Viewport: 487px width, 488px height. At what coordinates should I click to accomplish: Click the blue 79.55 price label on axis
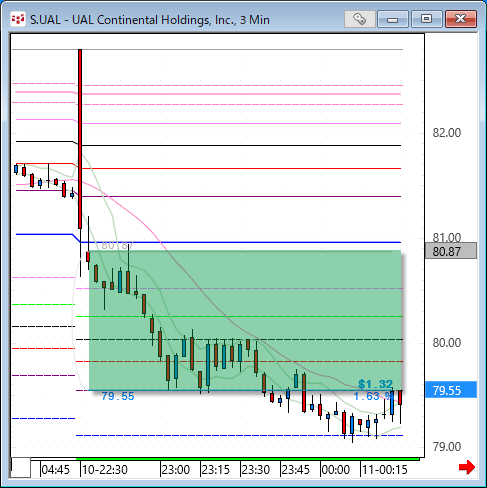pos(451,390)
